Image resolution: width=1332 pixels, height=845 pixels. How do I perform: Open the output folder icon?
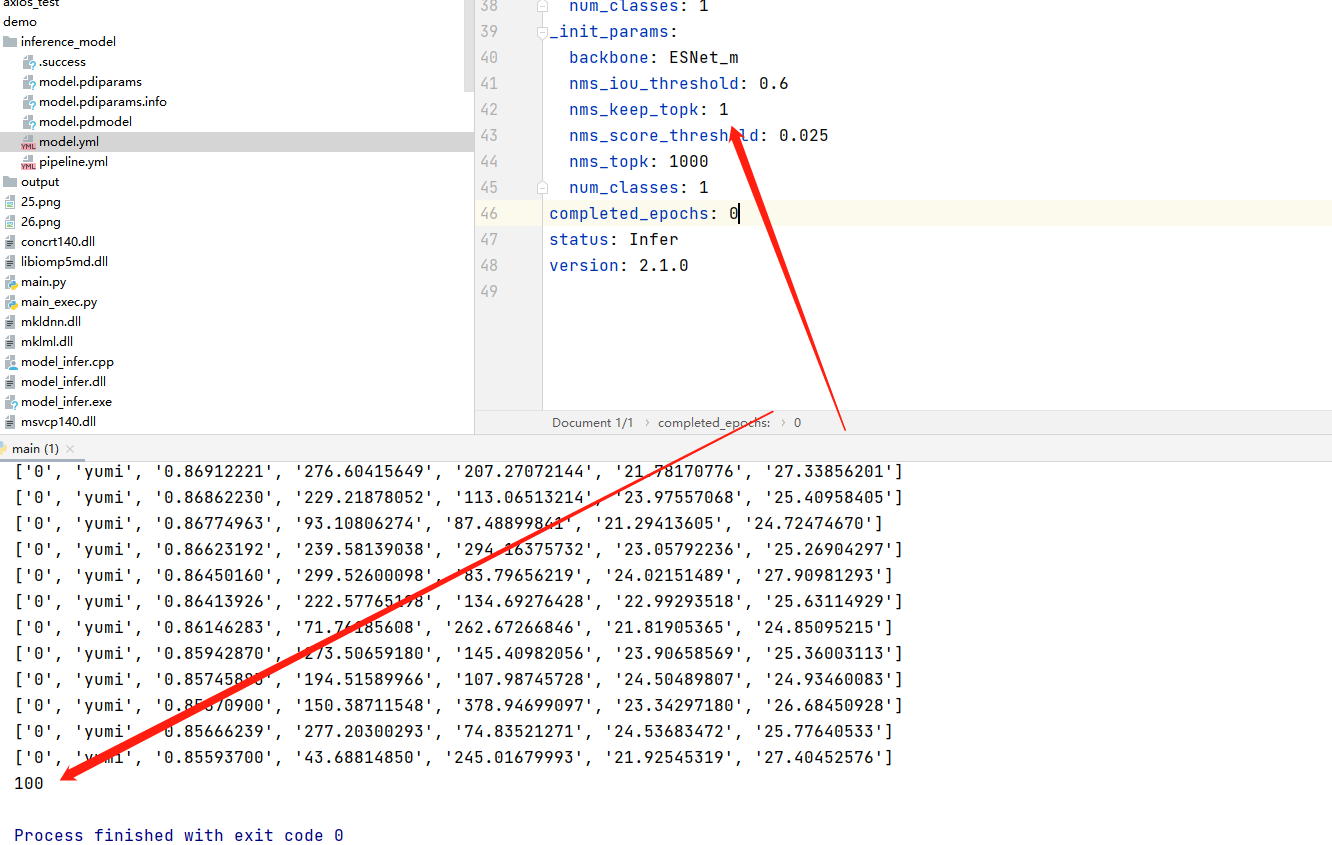(x=10, y=182)
